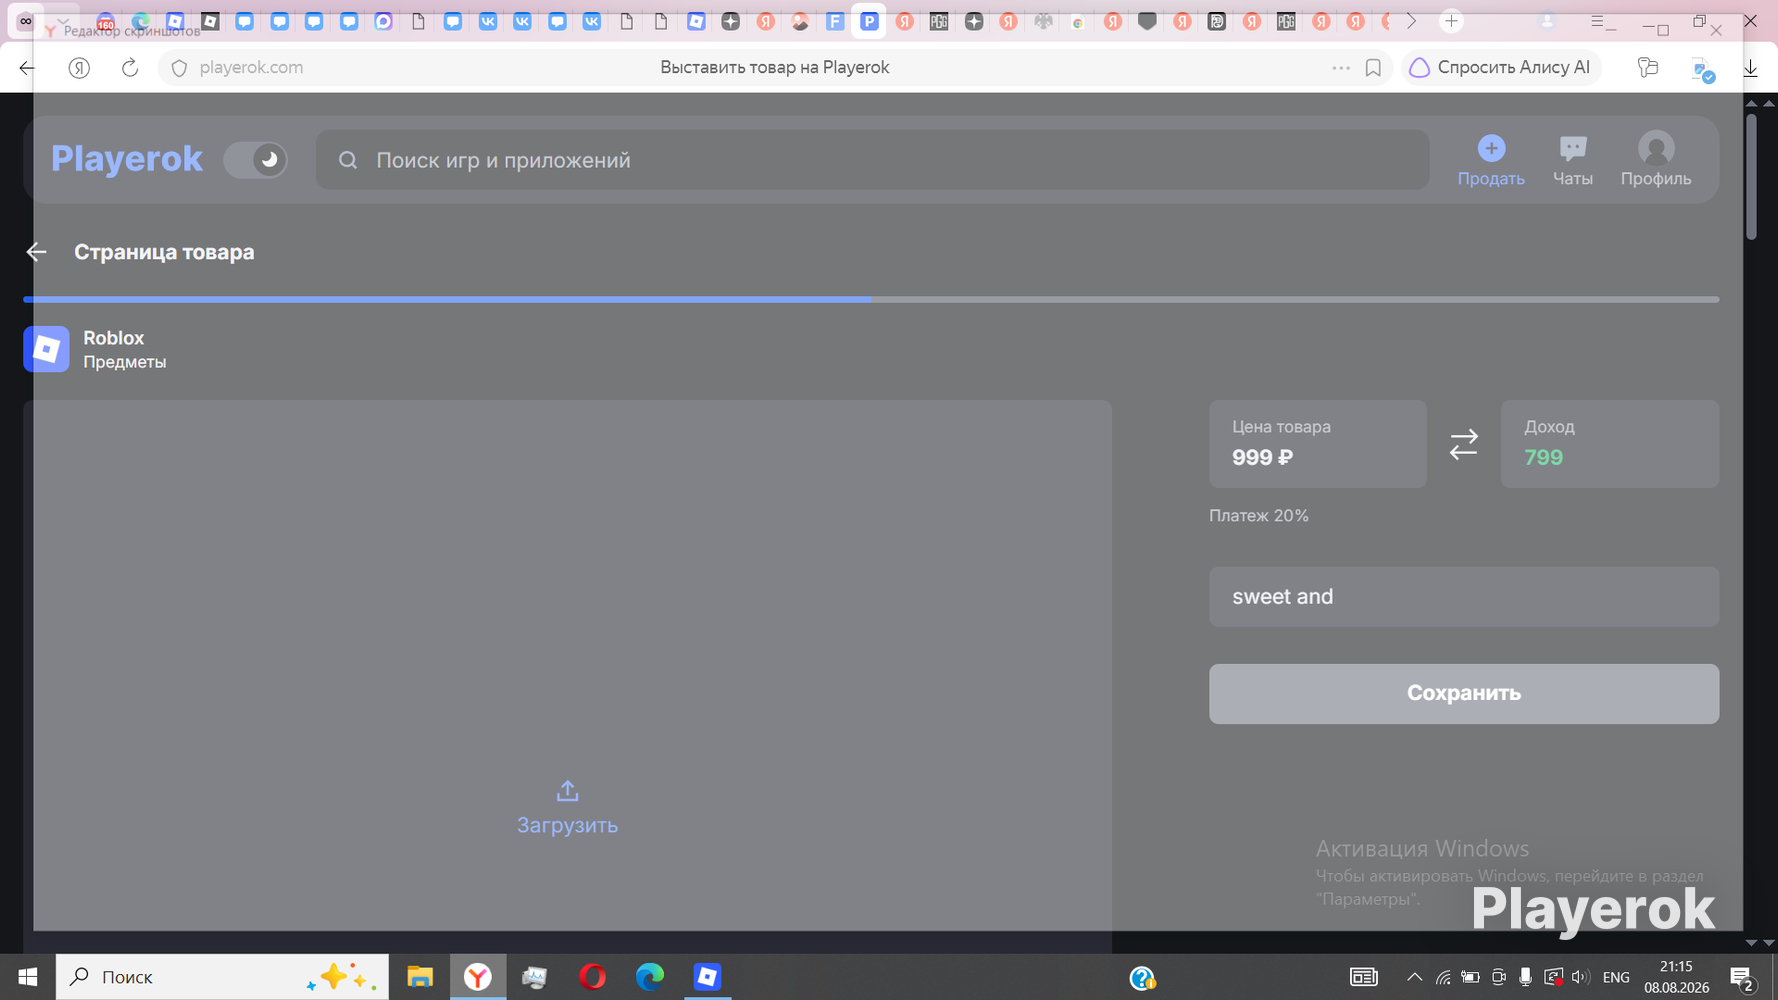Open the Yandex home button in toolbar
This screenshot has height=1000, width=1778.
tap(79, 68)
